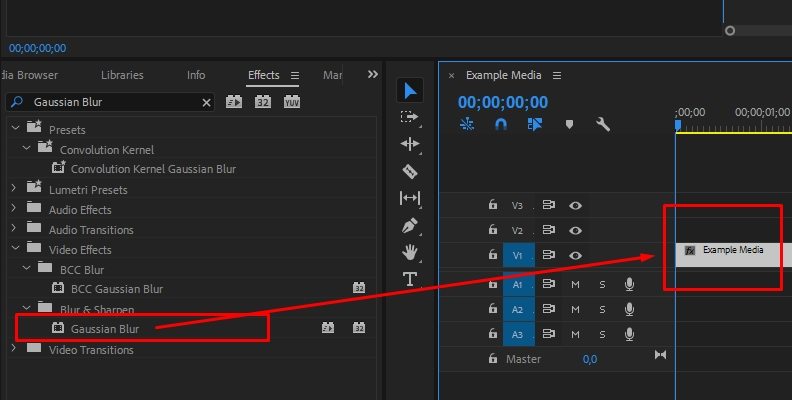This screenshot has width=792, height=400.
Task: Hide track V1 output eye
Action: click(575, 256)
